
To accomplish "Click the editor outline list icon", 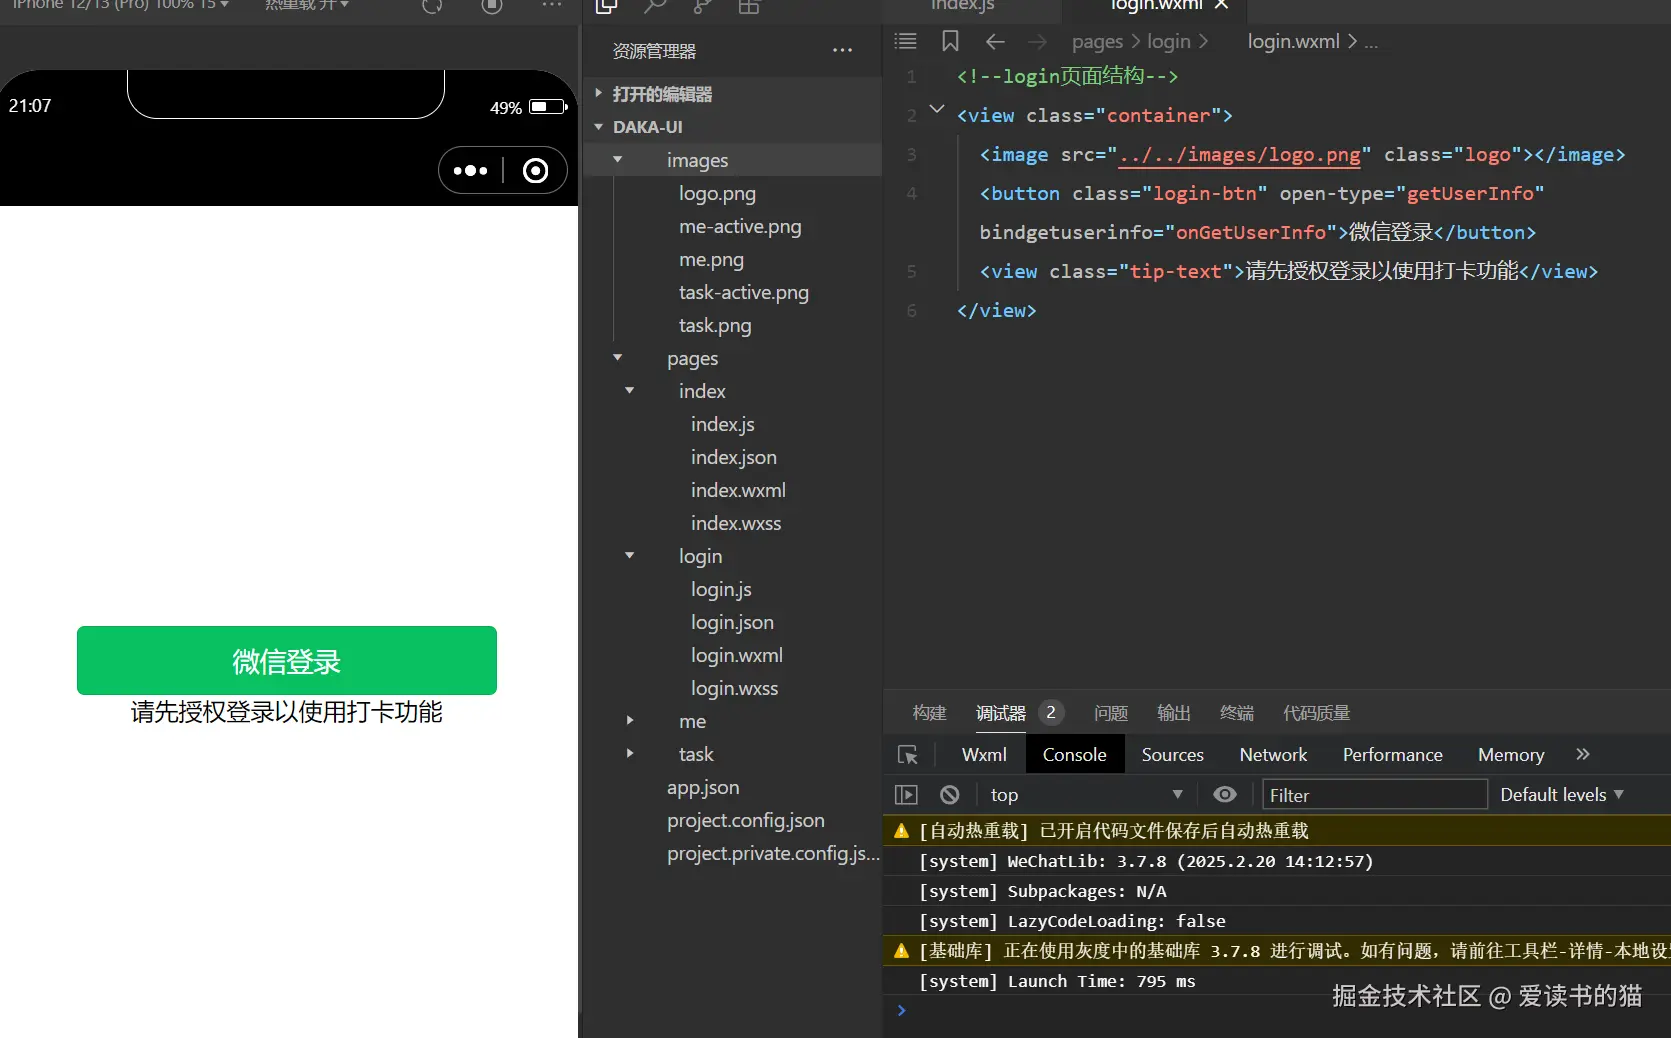I will [x=905, y=41].
